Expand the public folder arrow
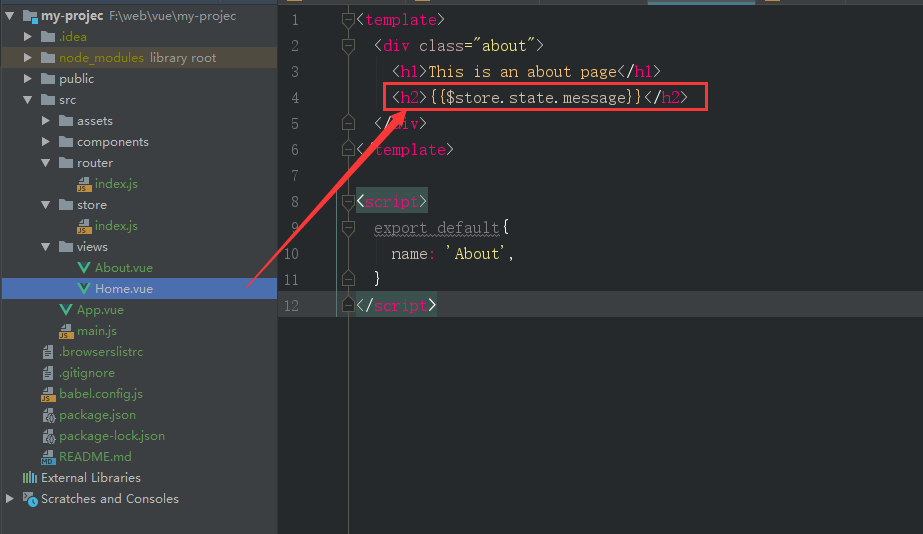 pyautogui.click(x=28, y=78)
